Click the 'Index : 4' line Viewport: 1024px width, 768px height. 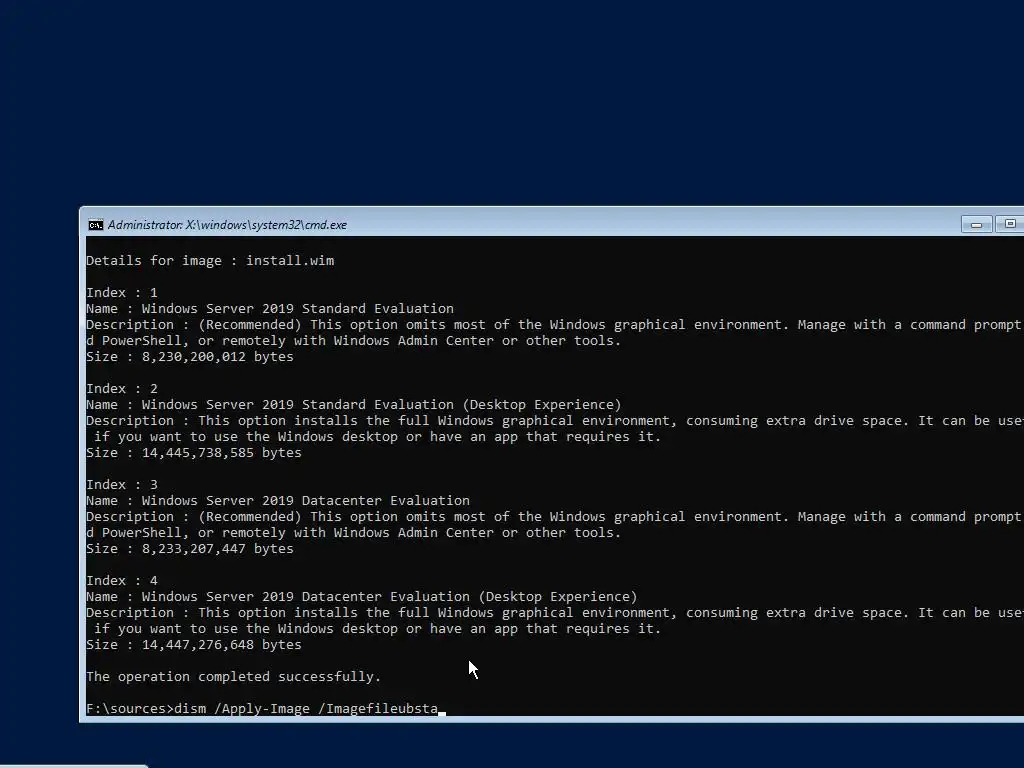pos(122,581)
